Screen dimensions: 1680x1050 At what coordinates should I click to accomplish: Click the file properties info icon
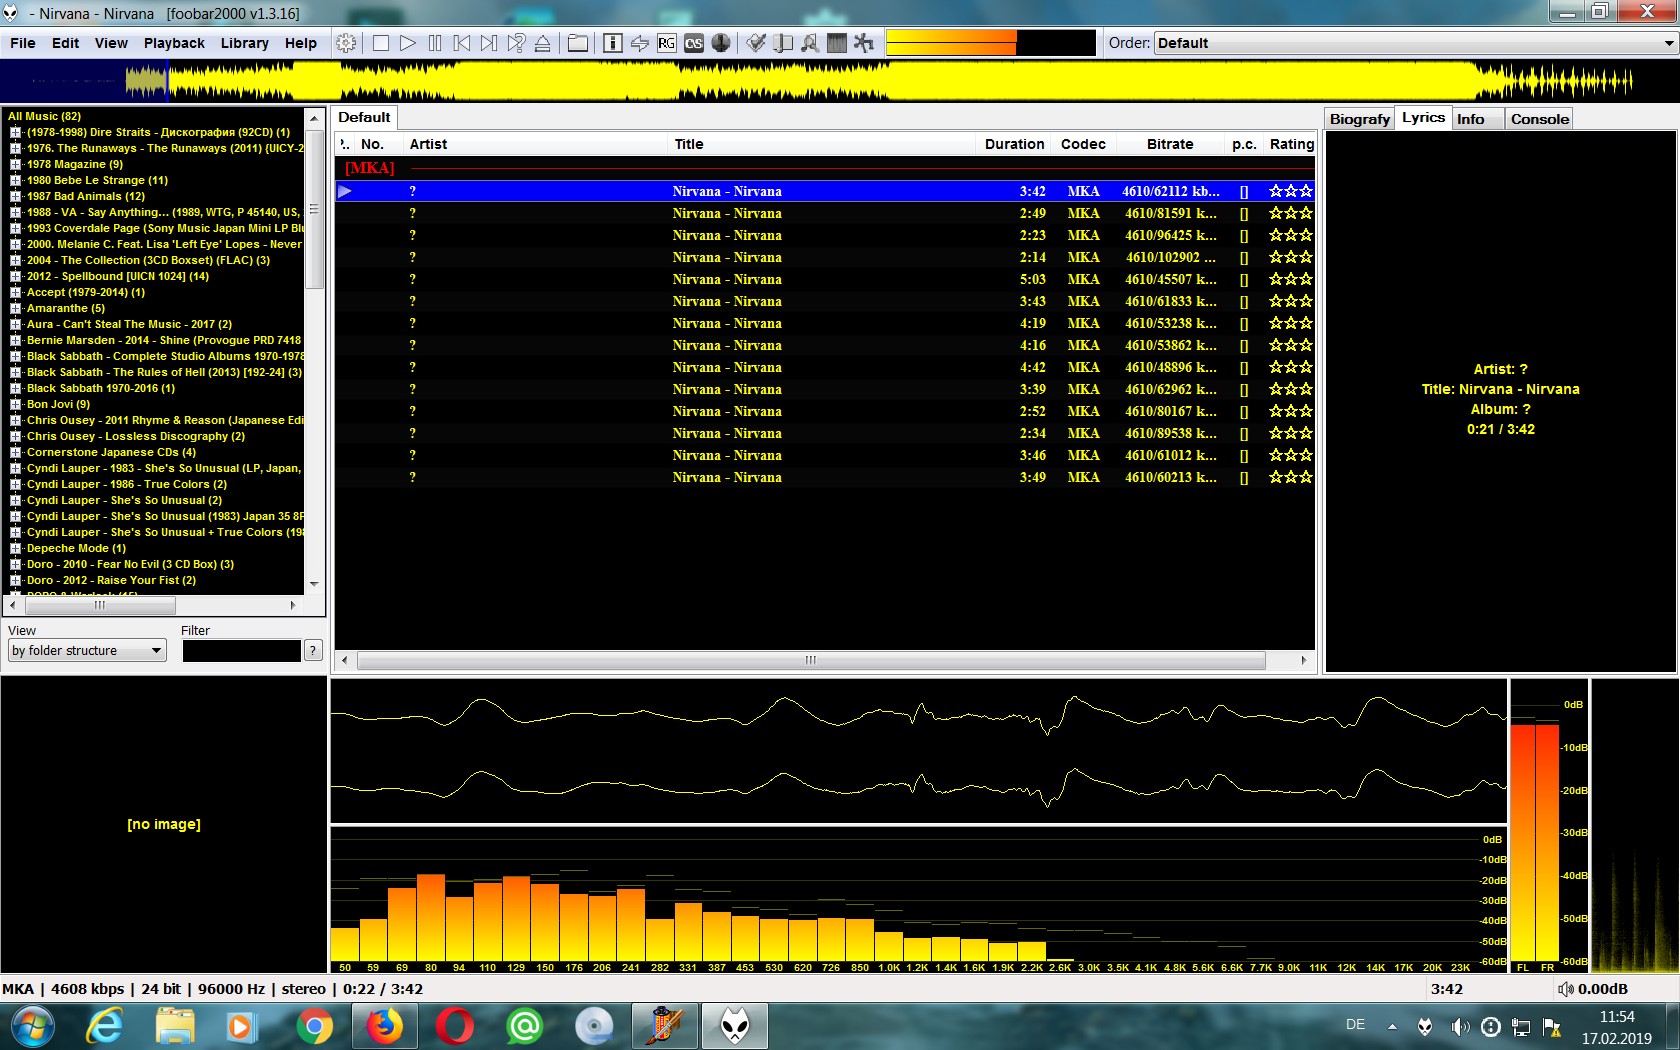coord(613,43)
